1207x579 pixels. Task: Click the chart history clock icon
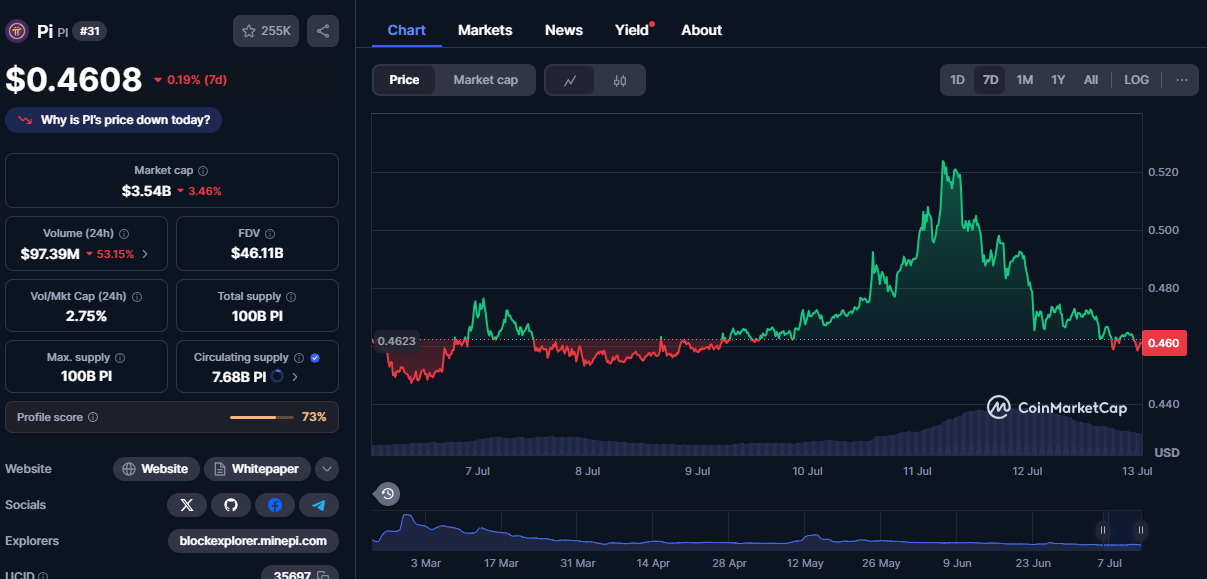coord(388,493)
